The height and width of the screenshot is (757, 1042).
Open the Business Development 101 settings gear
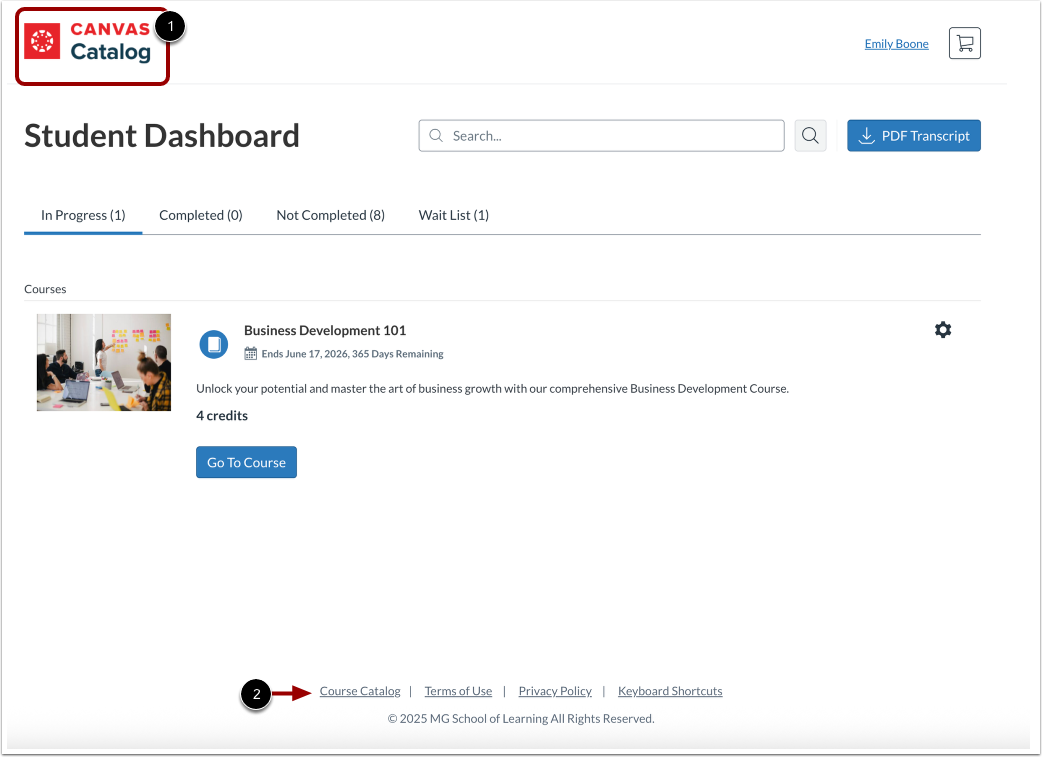click(x=942, y=330)
